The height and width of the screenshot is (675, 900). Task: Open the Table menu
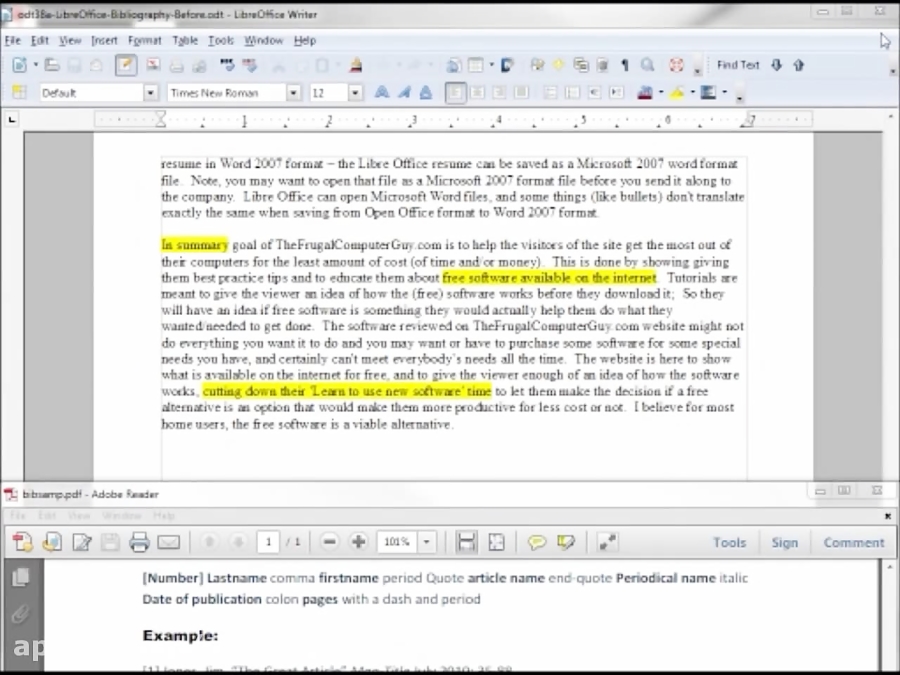(x=184, y=41)
